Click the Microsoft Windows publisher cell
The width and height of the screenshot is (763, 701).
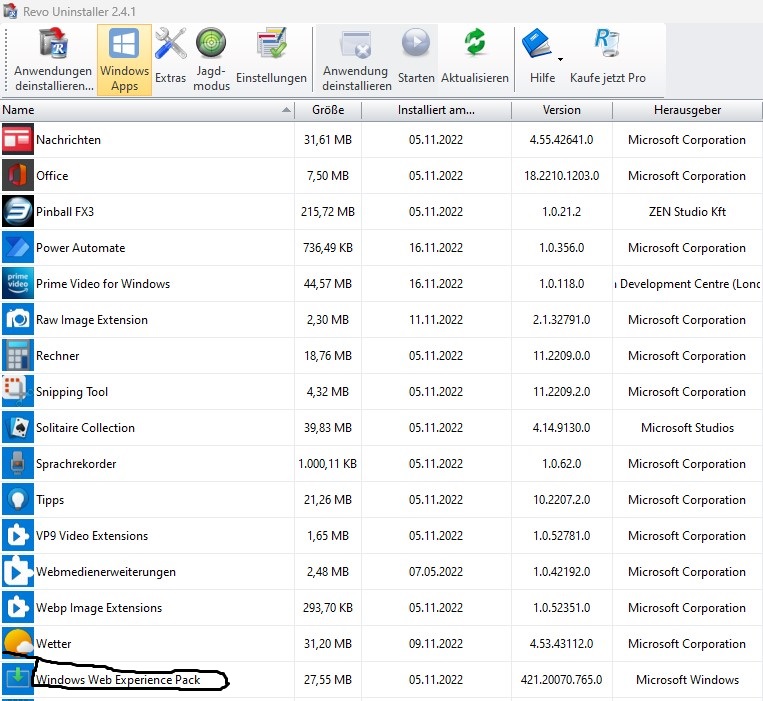[x=687, y=680]
